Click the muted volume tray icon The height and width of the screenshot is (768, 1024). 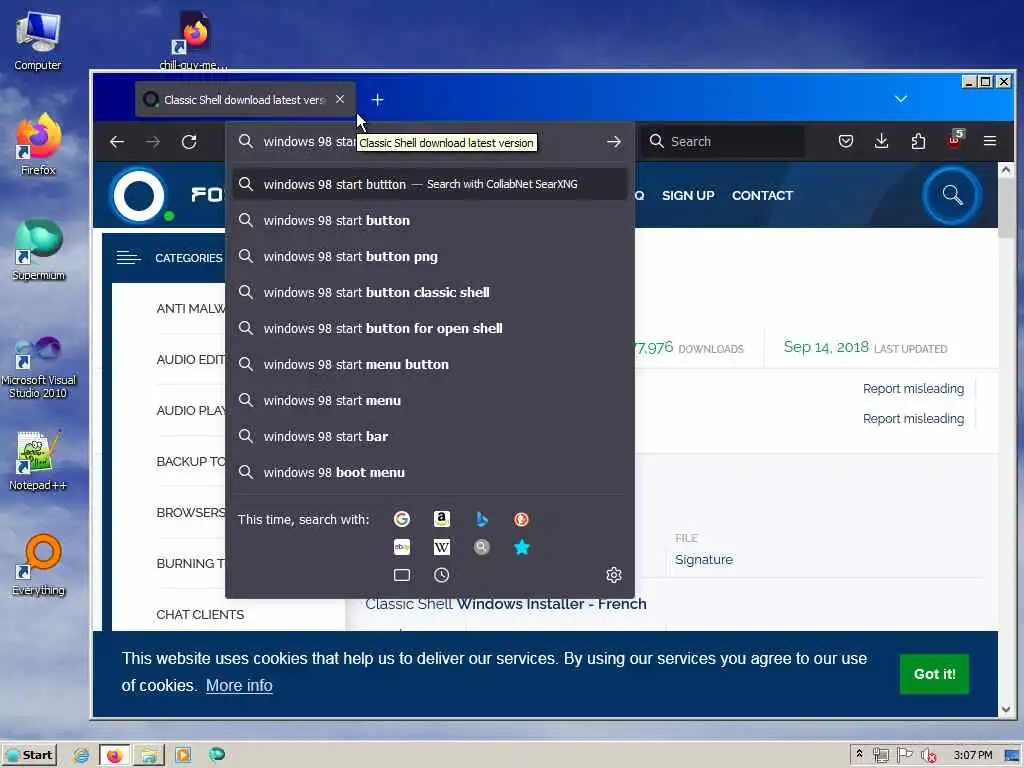(928, 756)
